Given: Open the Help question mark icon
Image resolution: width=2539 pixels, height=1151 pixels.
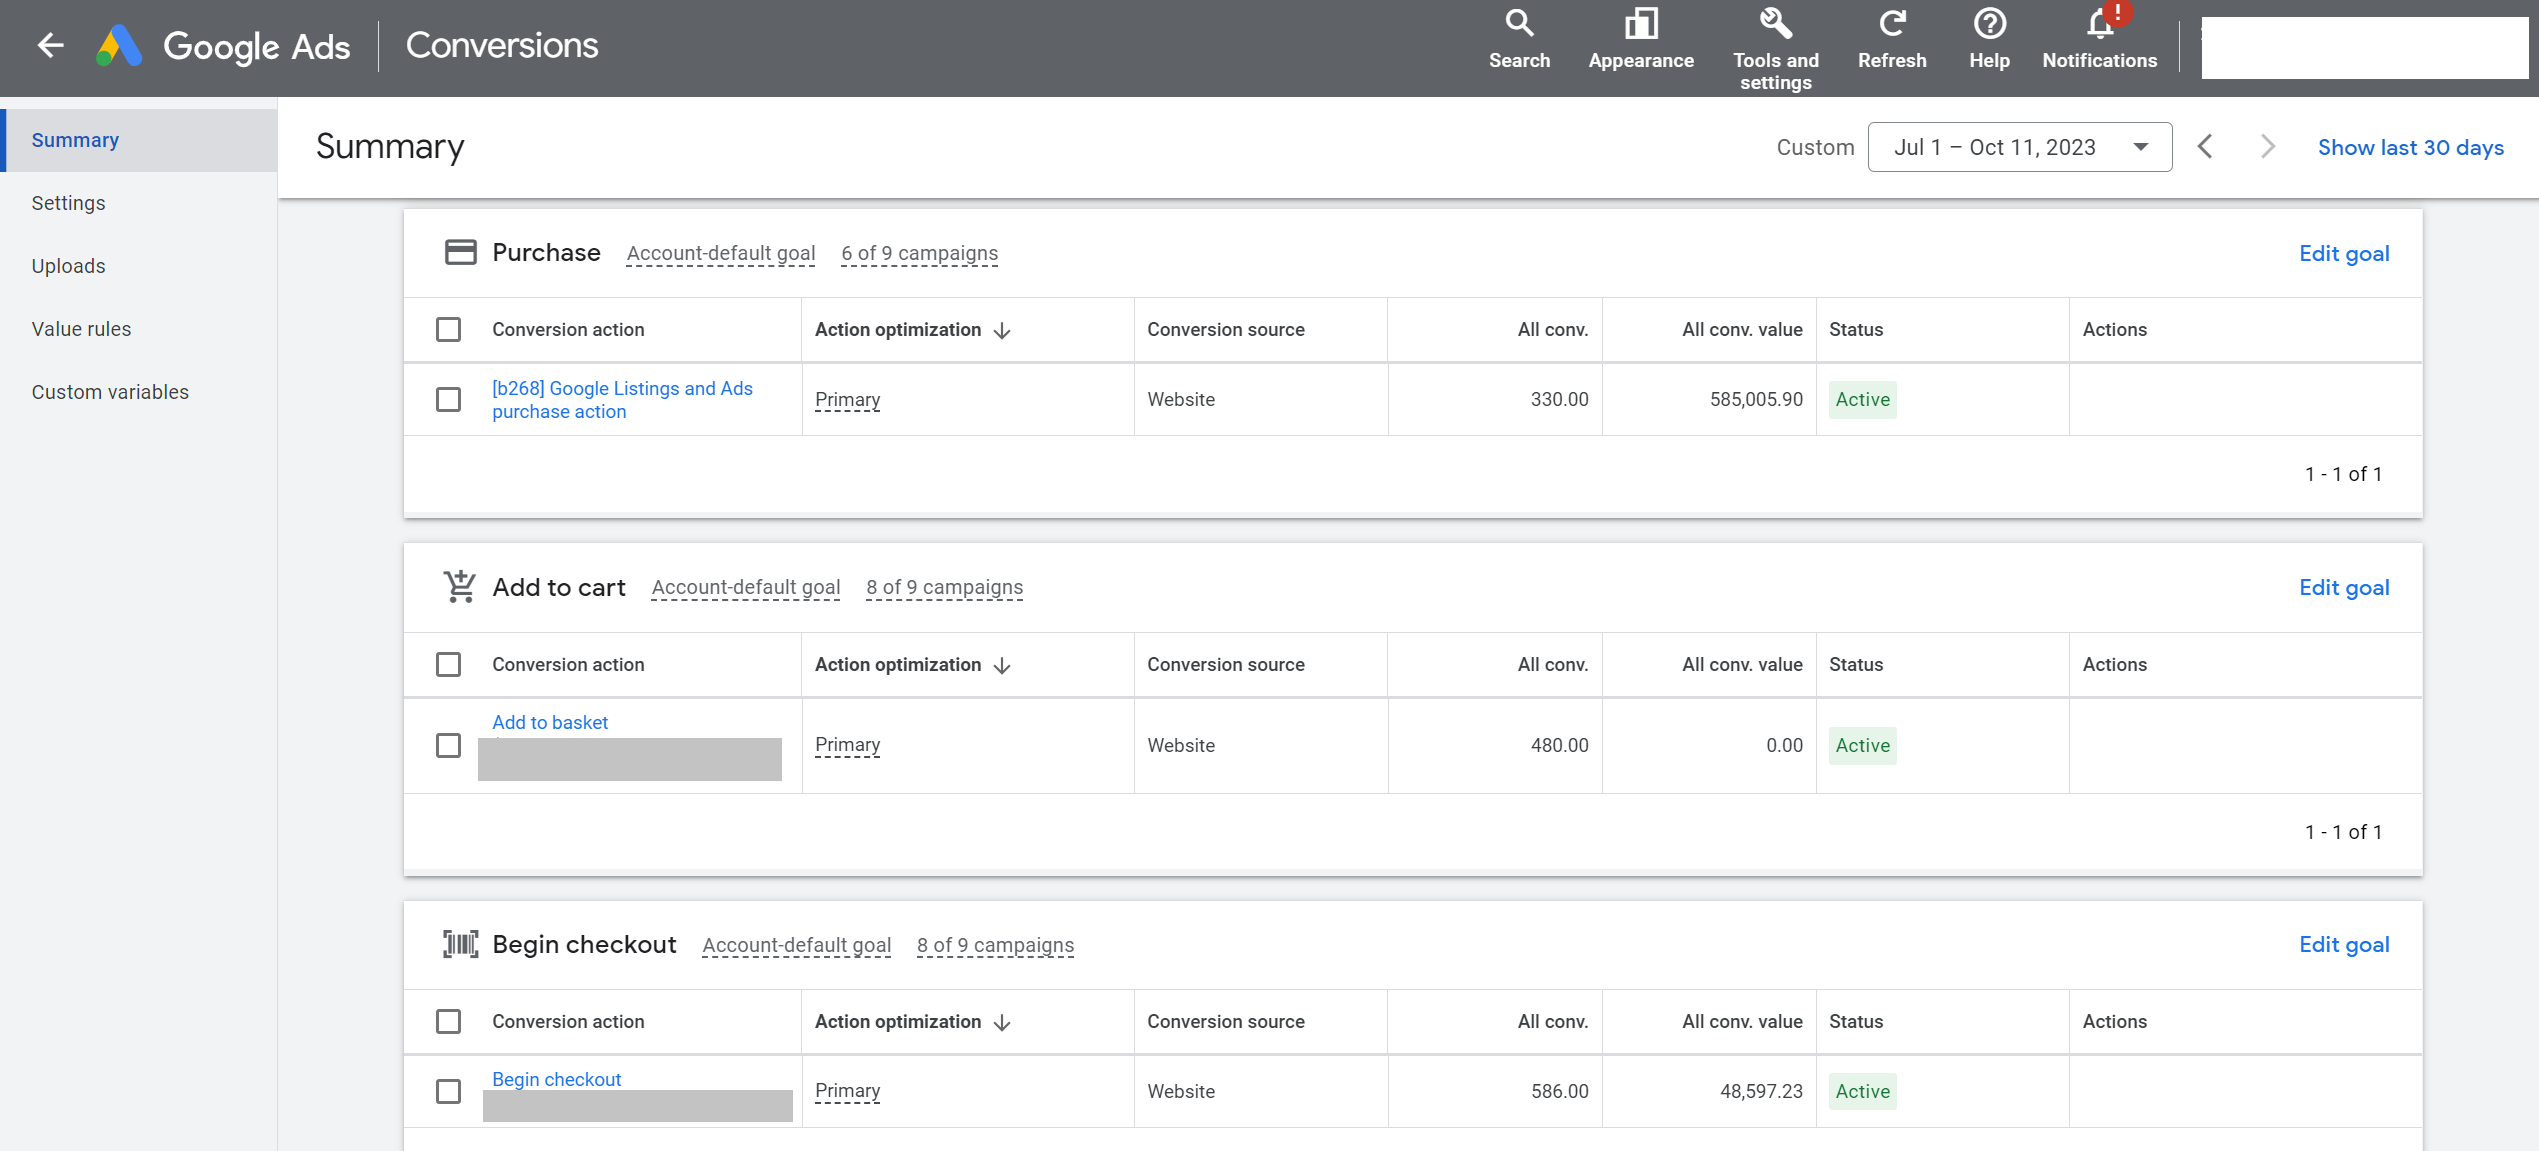Looking at the screenshot, I should (1989, 25).
